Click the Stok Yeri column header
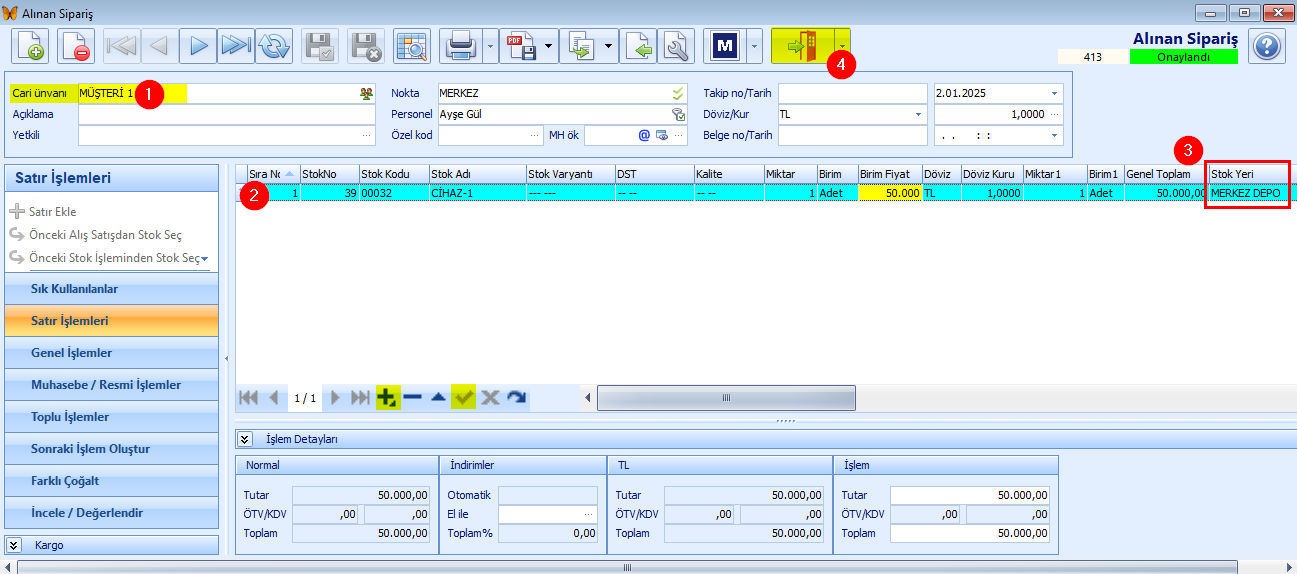The width and height of the screenshot is (1297, 574). click(1248, 174)
